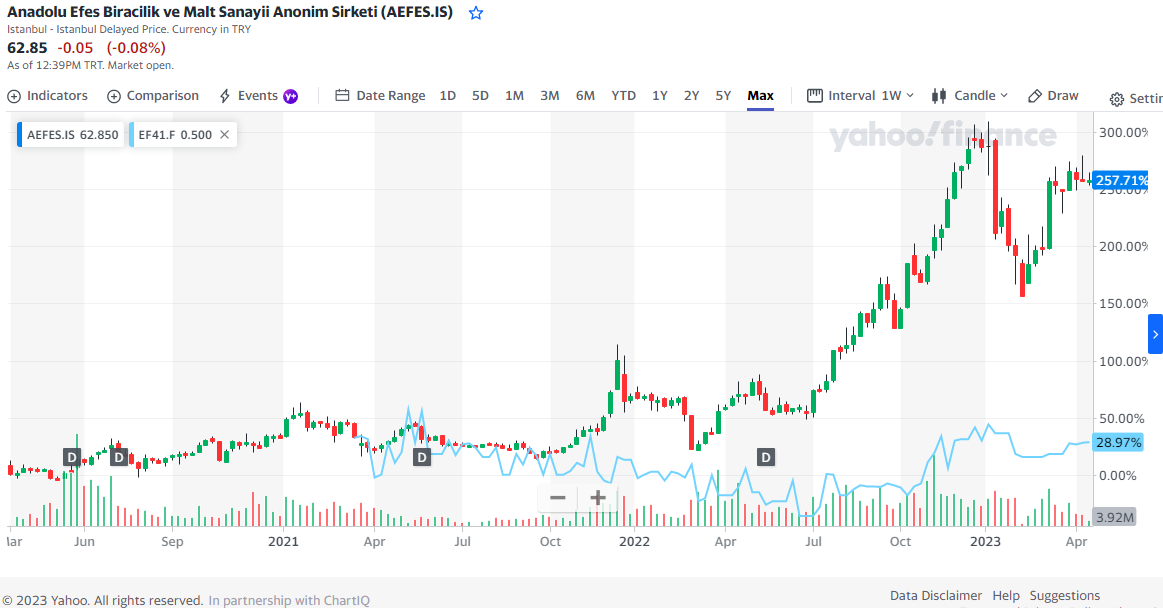Open the Help link
The width and height of the screenshot is (1163, 608).
point(1006,595)
